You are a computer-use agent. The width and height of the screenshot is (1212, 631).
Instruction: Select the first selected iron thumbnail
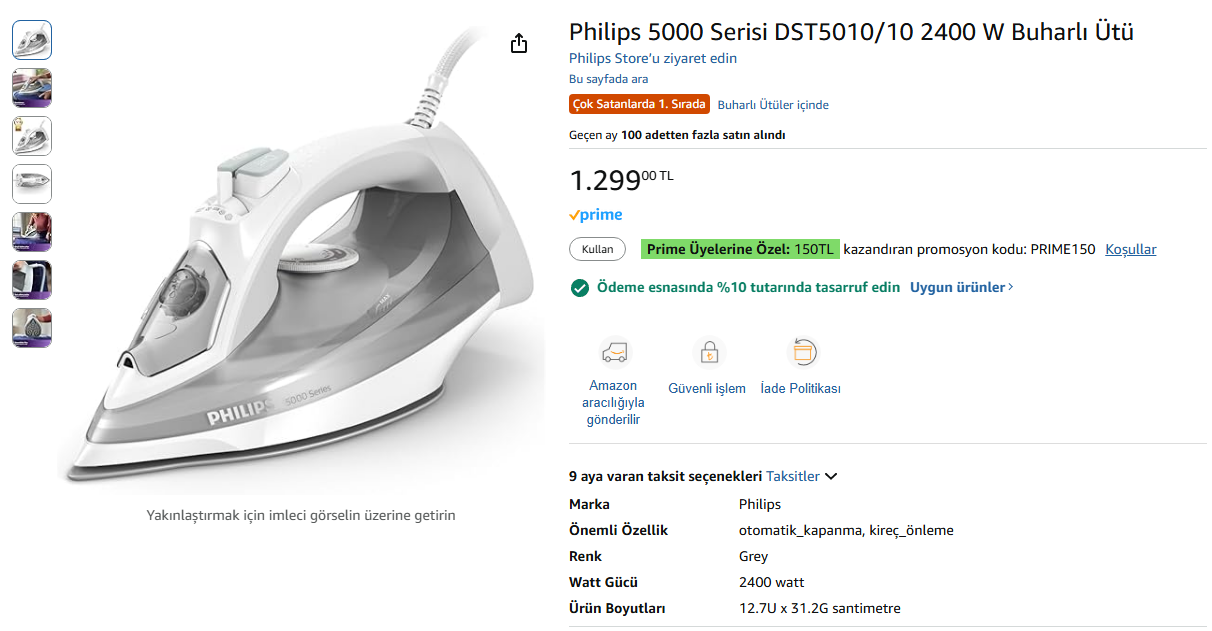tap(32, 40)
